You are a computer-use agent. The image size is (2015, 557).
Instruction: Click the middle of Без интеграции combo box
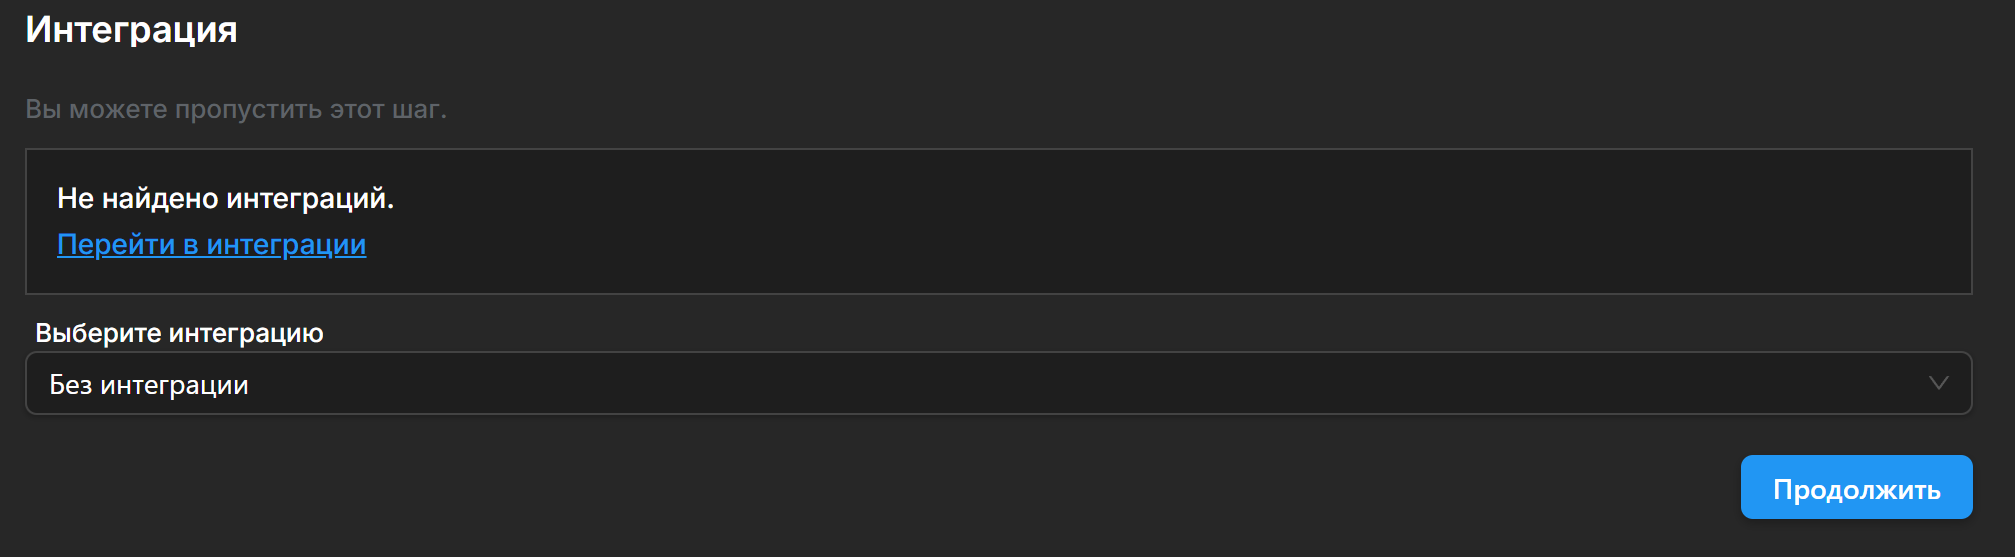coord(998,384)
